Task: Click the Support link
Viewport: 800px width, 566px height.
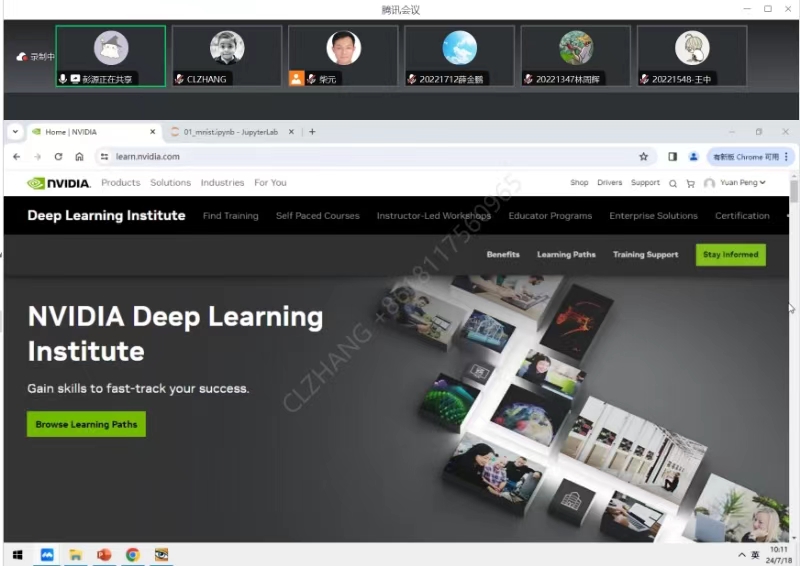Action: pos(645,183)
